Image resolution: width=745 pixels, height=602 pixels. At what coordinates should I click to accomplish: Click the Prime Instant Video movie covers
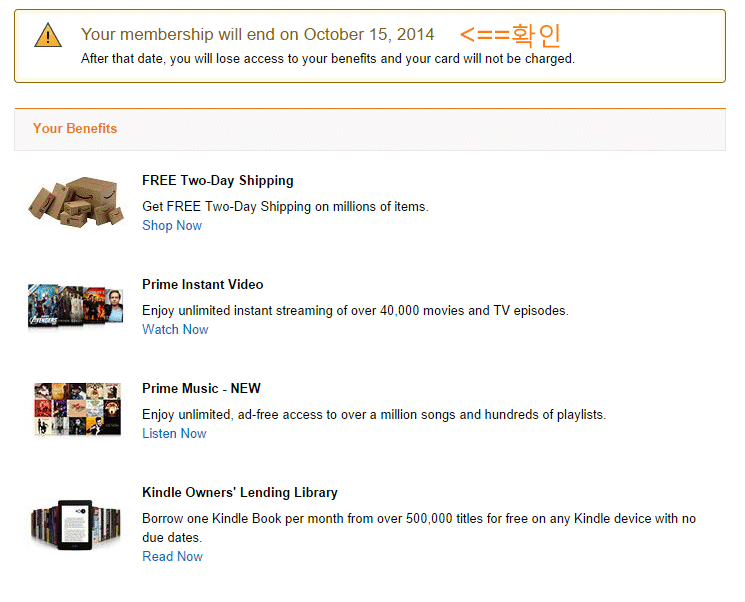pos(76,307)
